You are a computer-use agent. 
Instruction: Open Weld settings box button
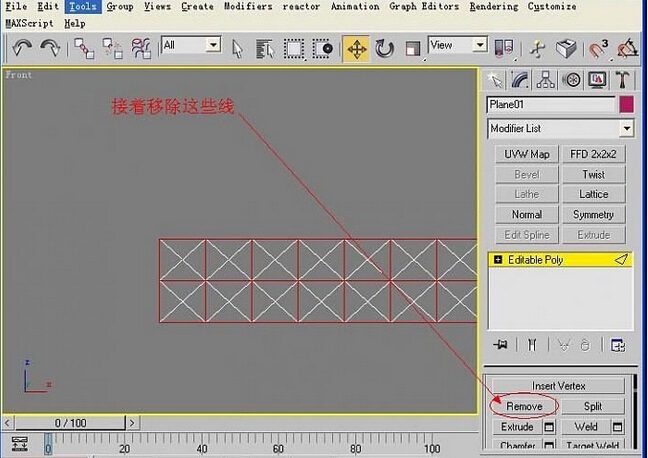[617, 427]
